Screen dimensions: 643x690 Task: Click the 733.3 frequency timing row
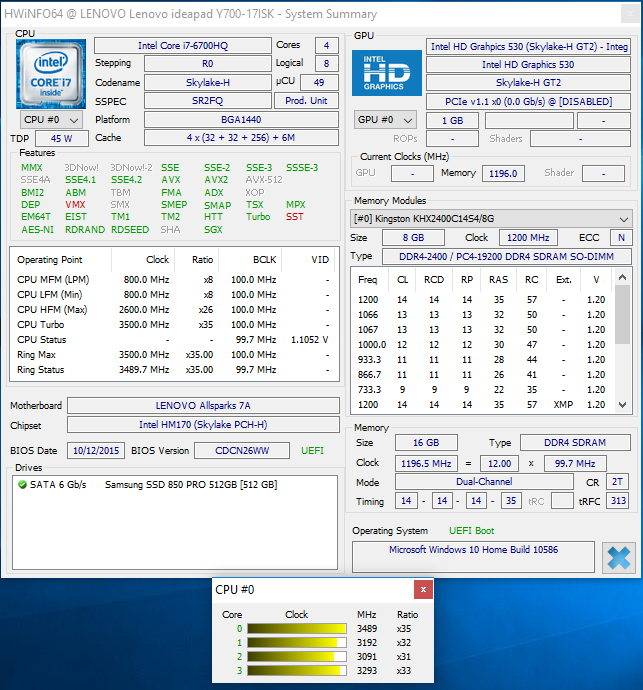pyautogui.click(x=482, y=389)
